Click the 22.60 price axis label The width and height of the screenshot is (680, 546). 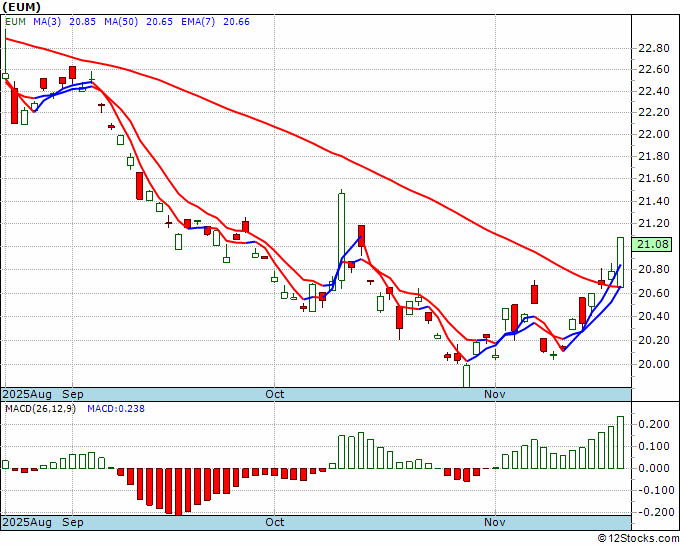point(654,69)
